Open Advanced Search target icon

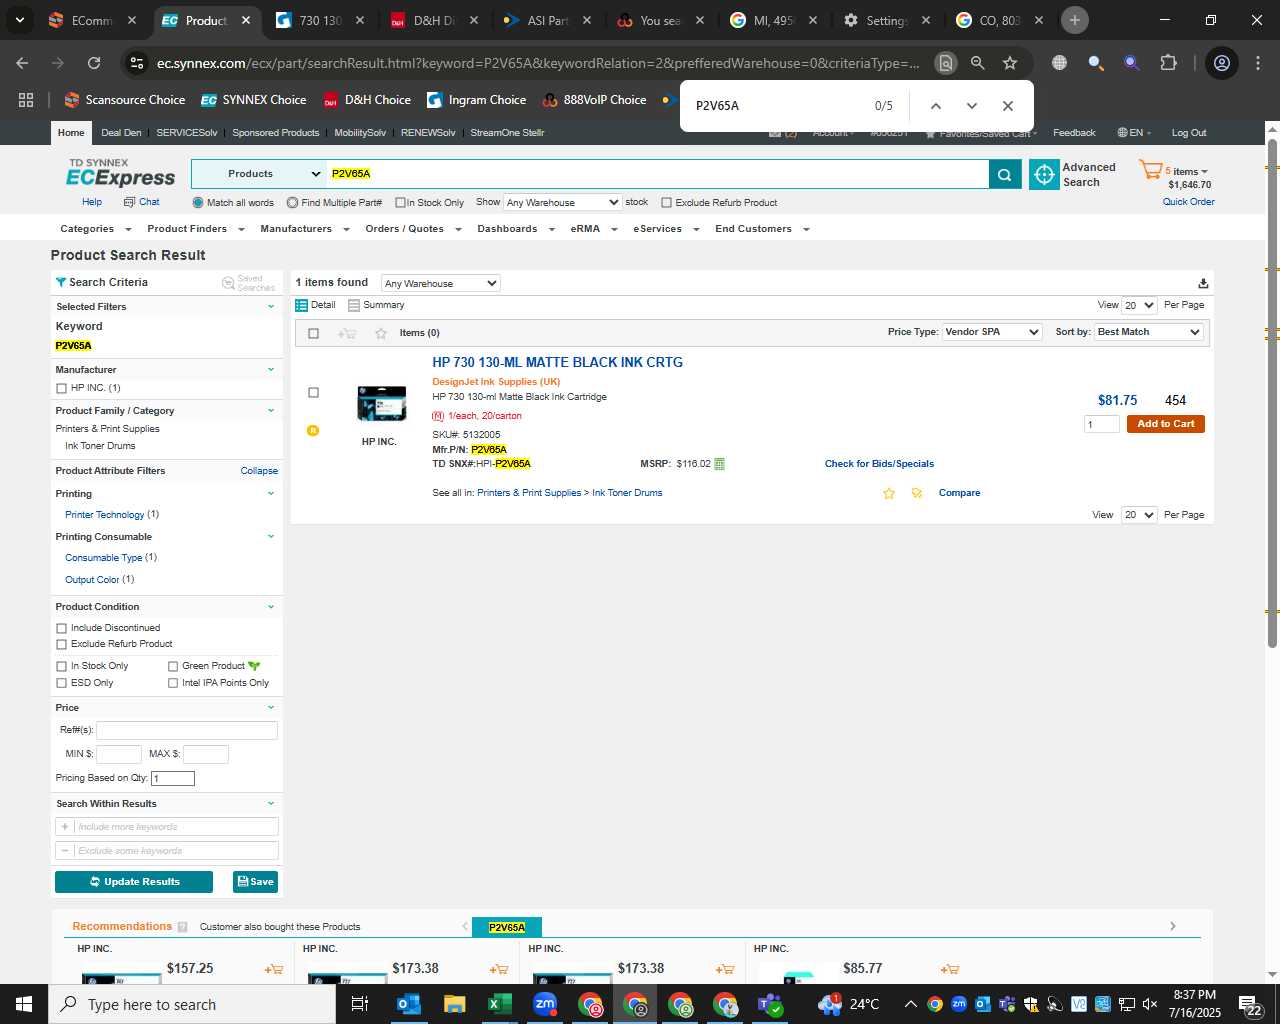point(1044,174)
